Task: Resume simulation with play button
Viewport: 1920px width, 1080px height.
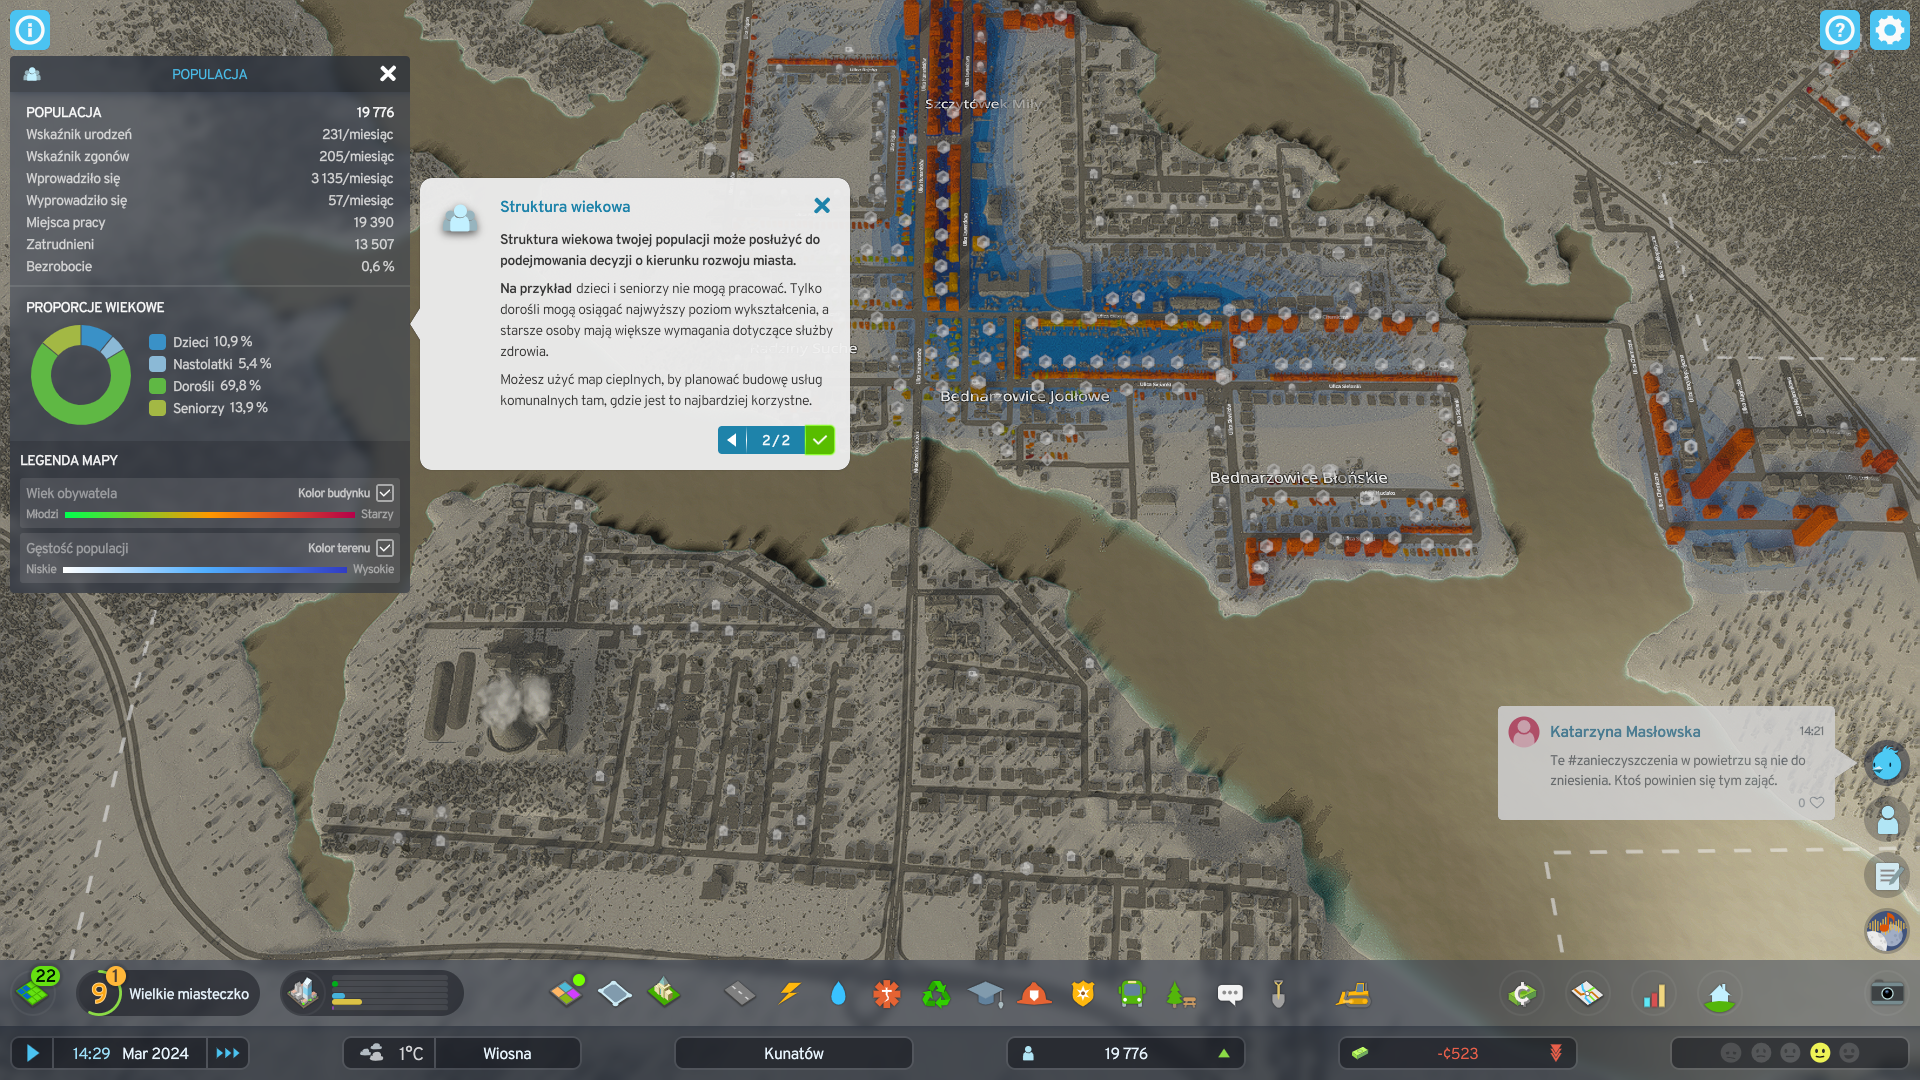Action: point(32,1053)
